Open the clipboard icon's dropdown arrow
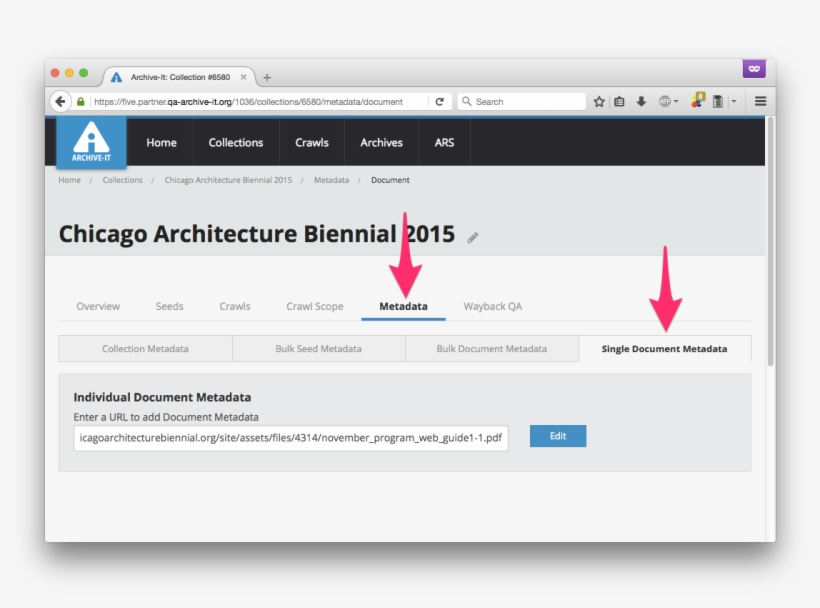Viewport: 820px width, 608px height. pos(733,101)
